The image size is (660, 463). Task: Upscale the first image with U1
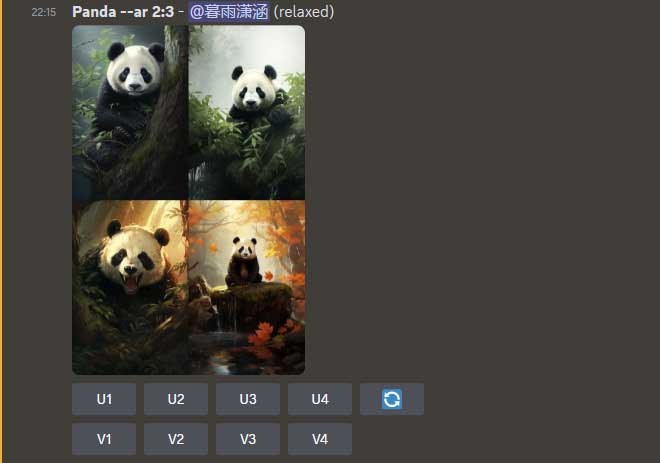click(x=104, y=399)
